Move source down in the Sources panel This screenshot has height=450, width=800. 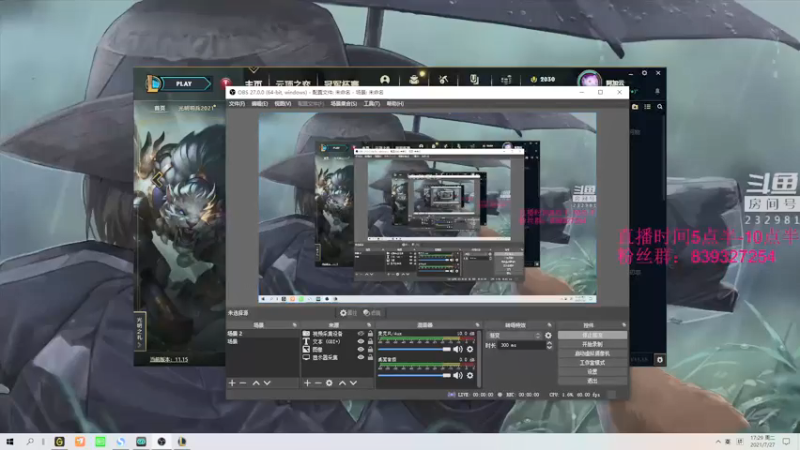(353, 383)
